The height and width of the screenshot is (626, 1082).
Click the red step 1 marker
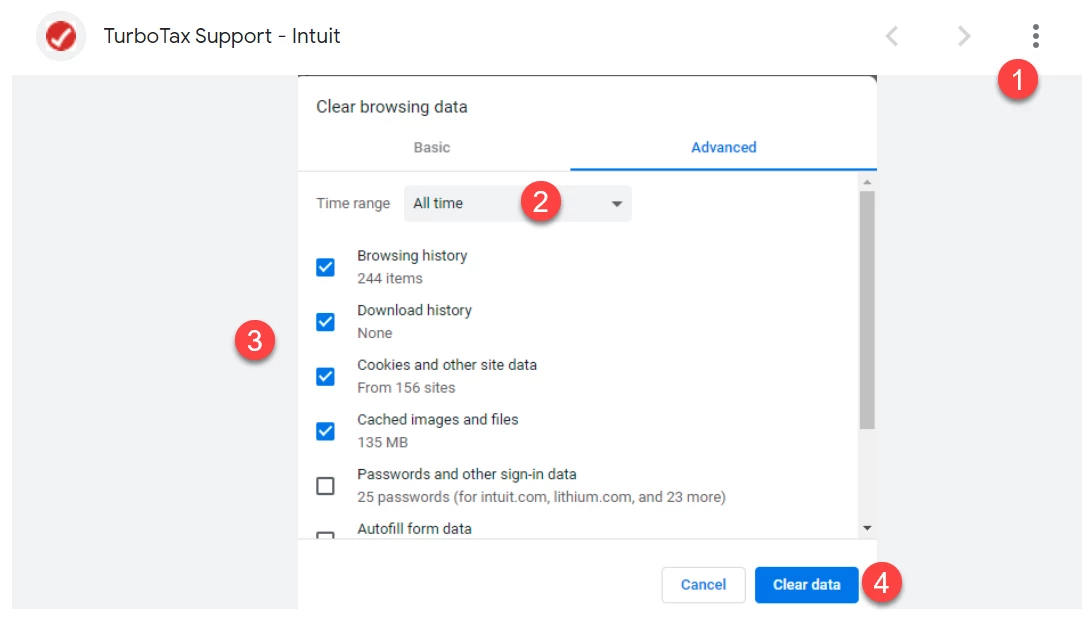click(x=1017, y=79)
